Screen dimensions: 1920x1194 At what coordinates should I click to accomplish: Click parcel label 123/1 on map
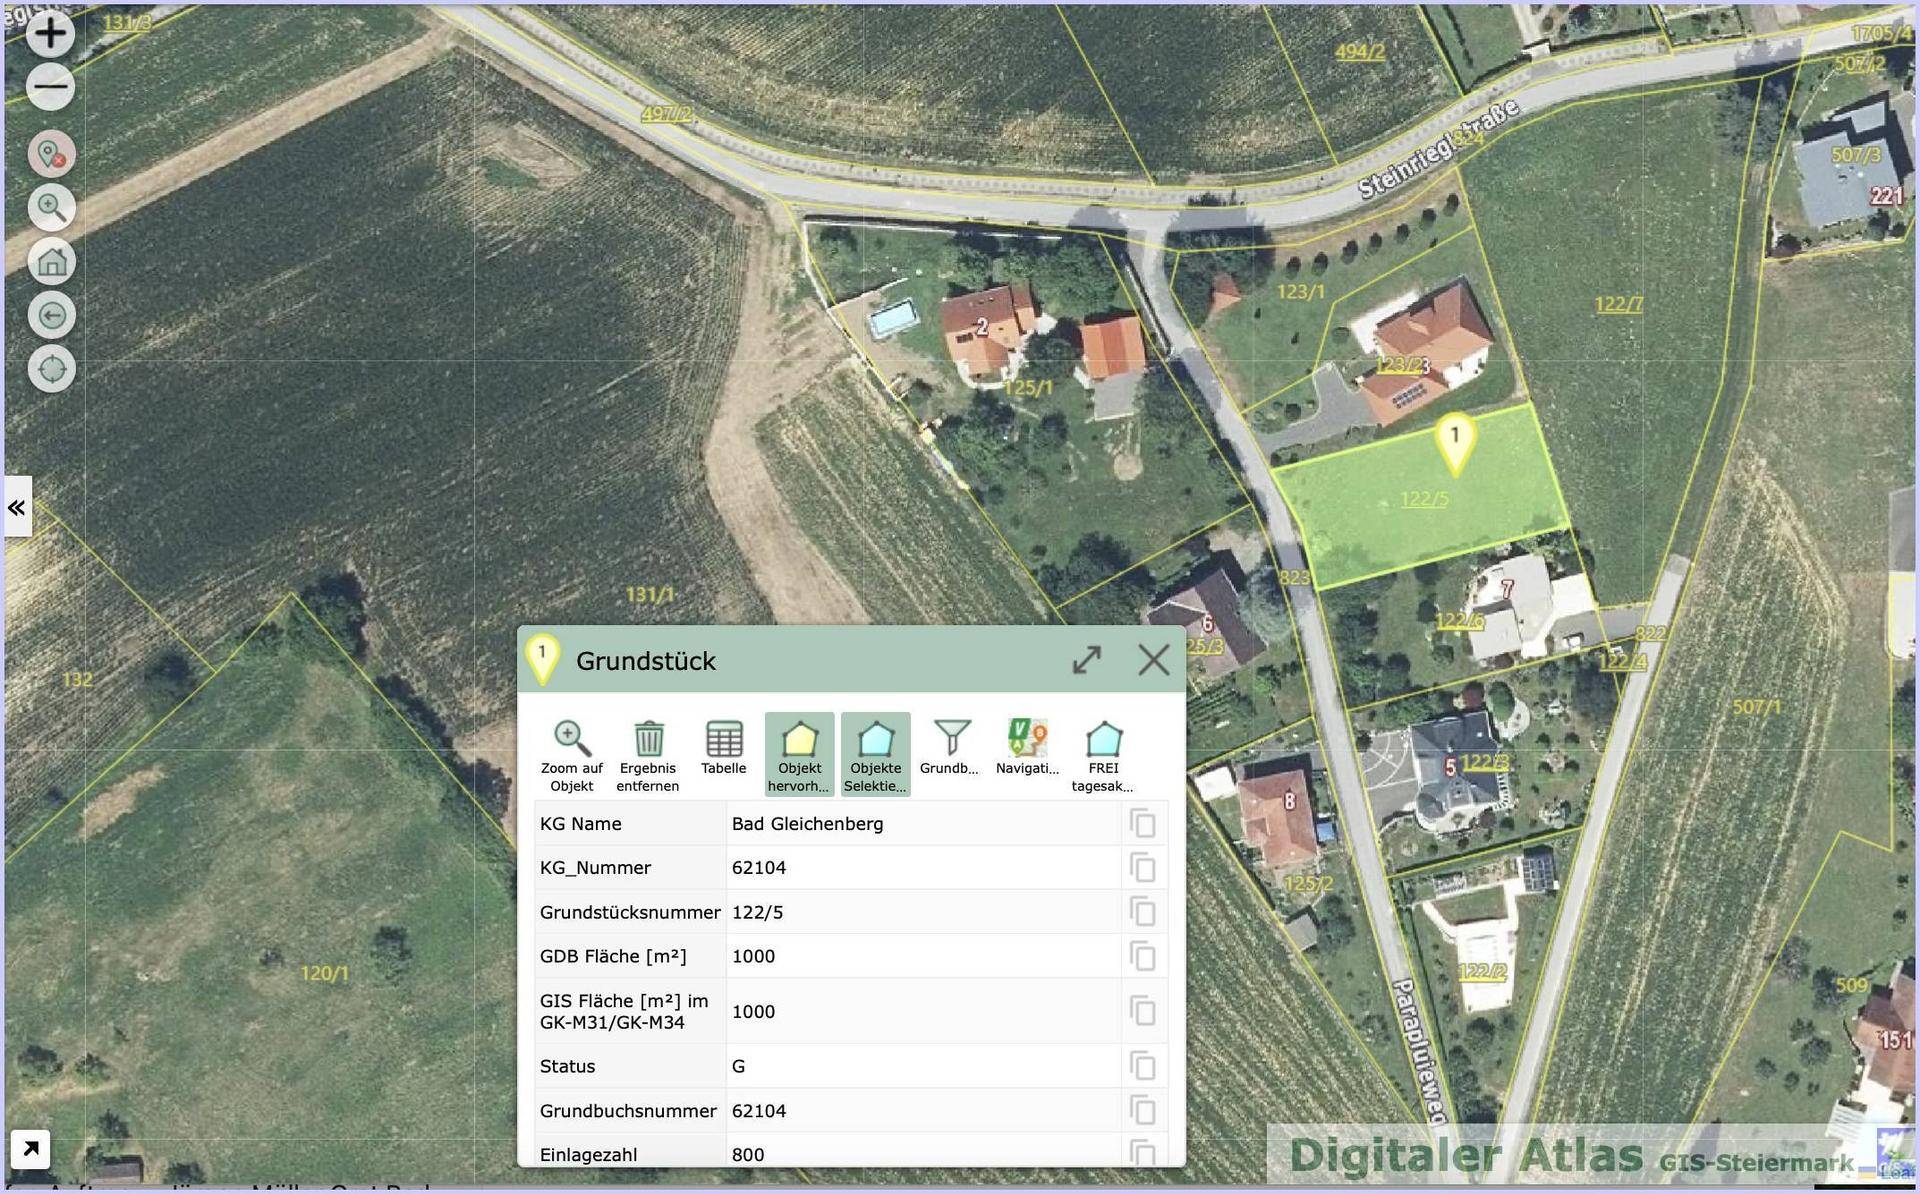[1301, 291]
